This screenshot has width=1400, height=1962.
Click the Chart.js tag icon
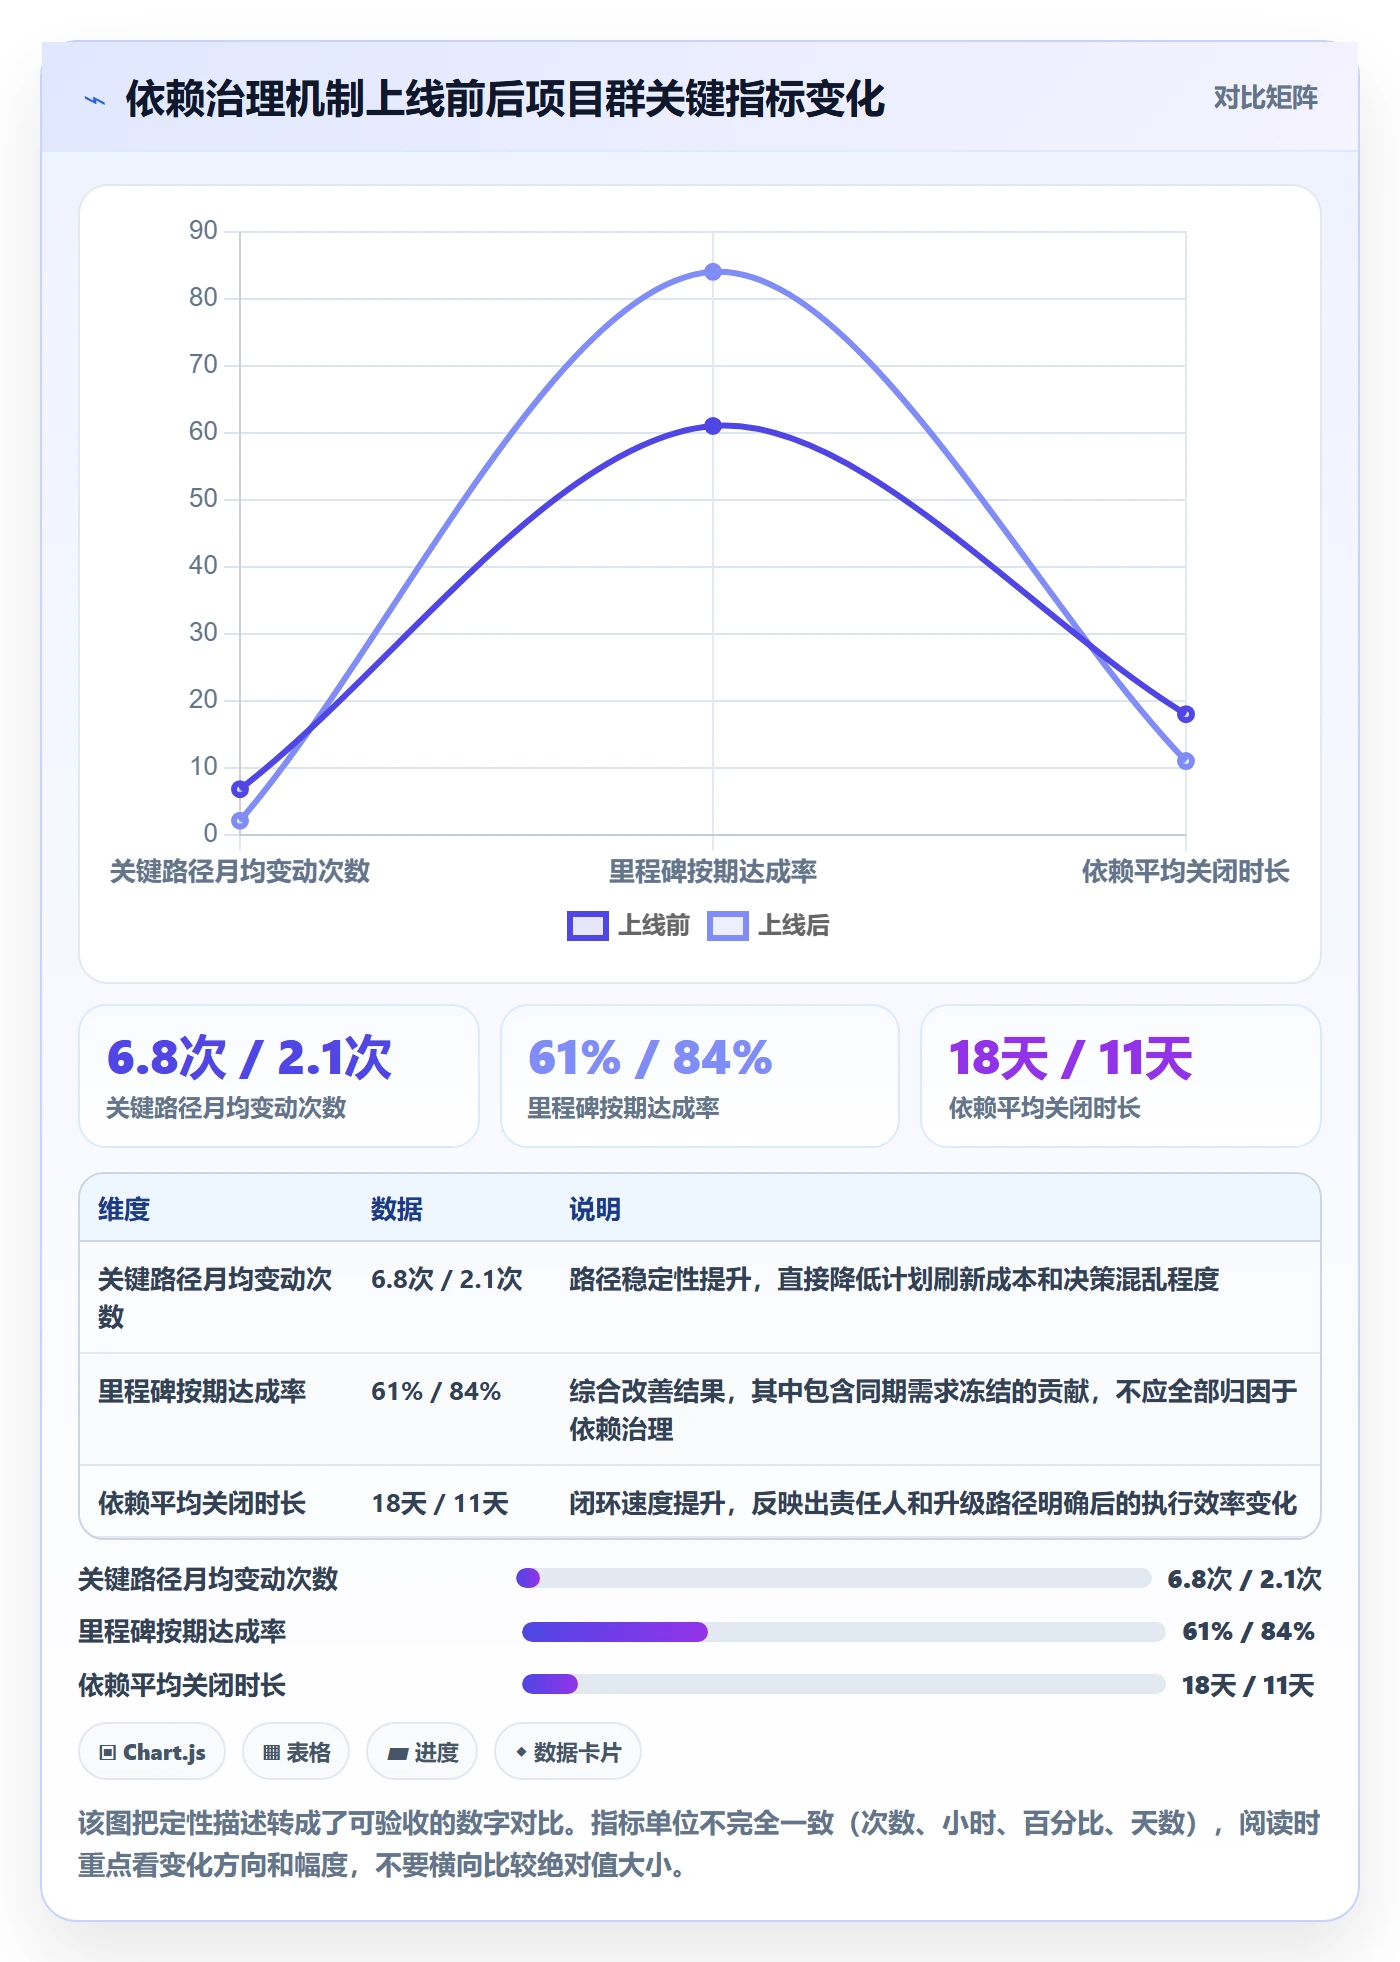click(108, 1753)
